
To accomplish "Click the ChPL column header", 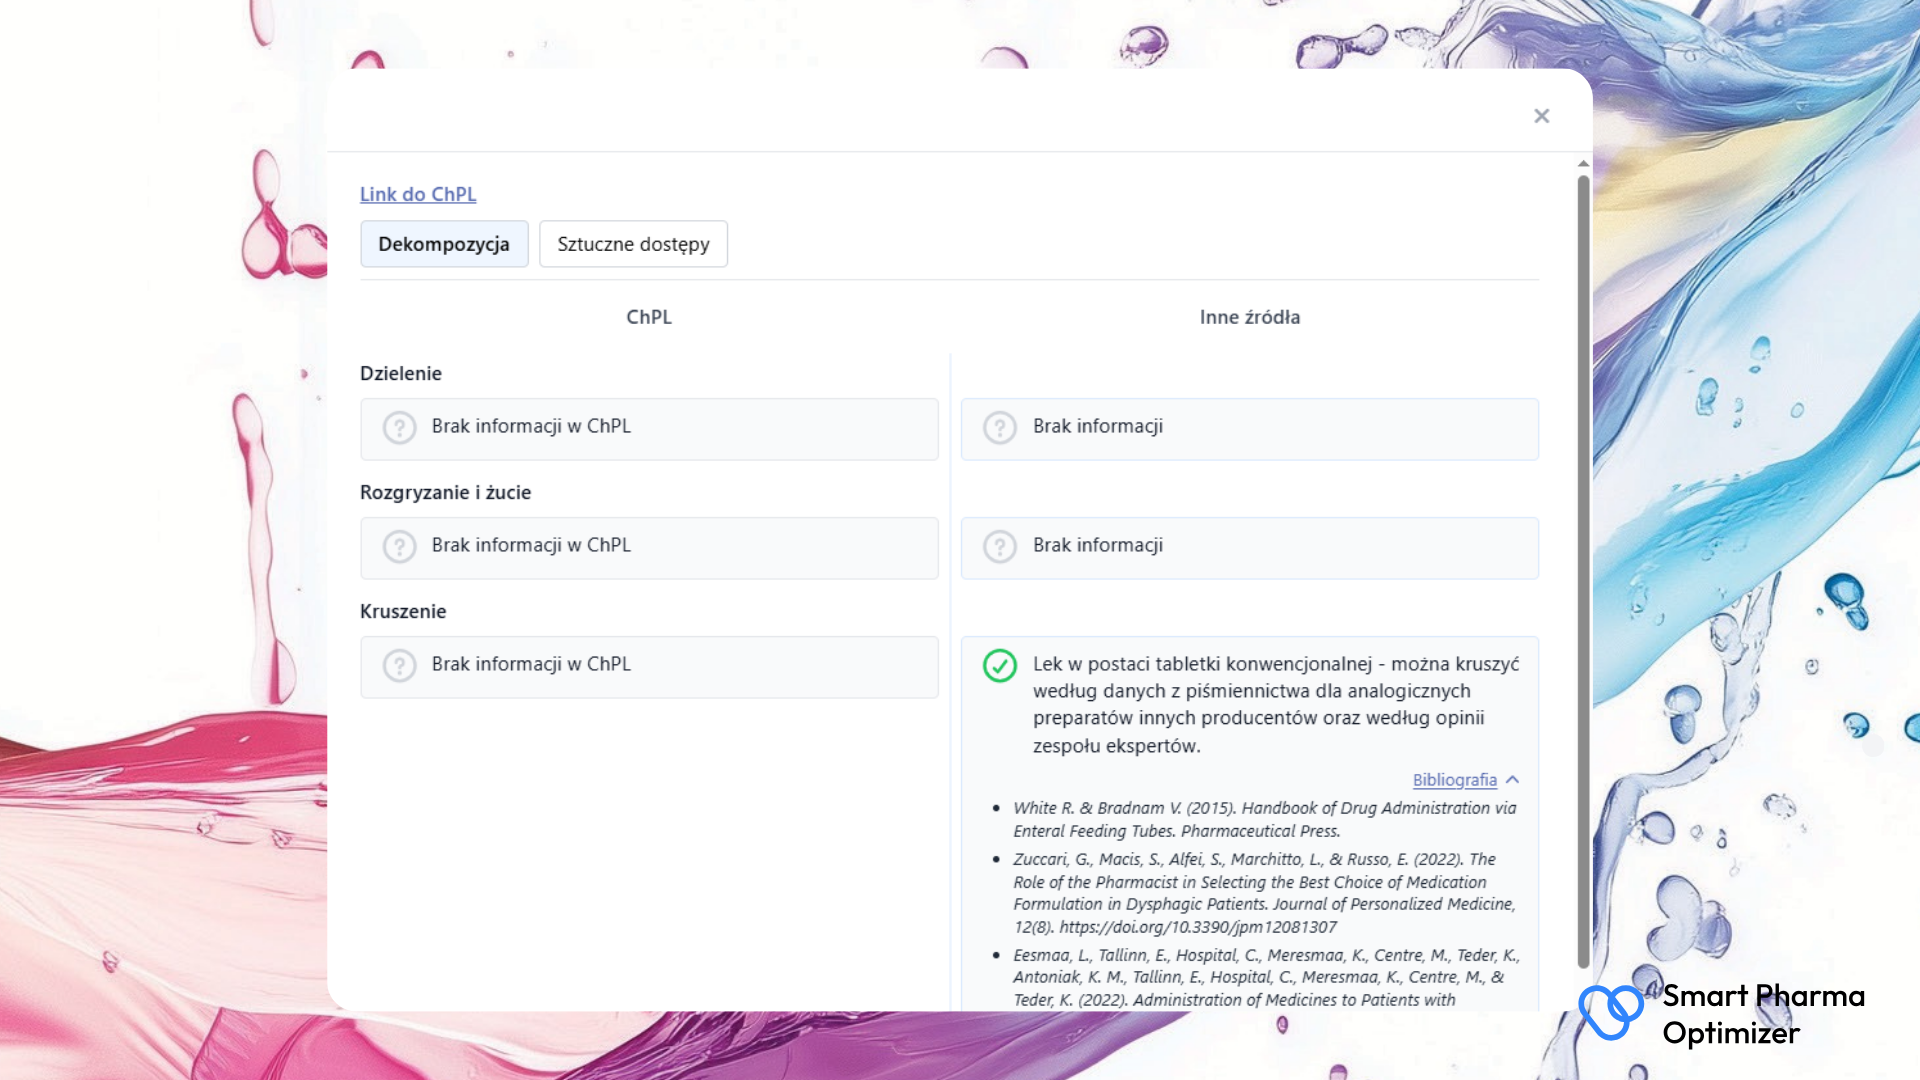I will pos(649,317).
